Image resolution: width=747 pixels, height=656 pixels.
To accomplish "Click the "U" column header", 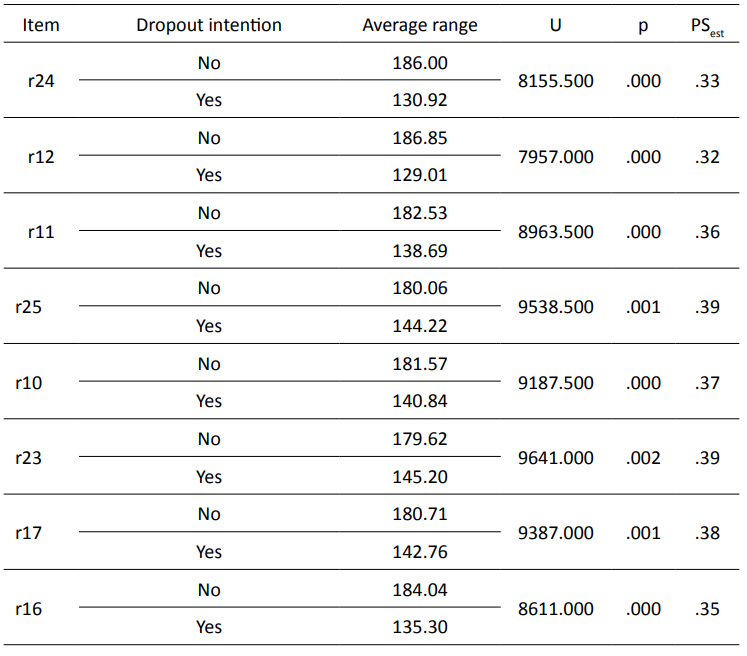I will tap(555, 25).
